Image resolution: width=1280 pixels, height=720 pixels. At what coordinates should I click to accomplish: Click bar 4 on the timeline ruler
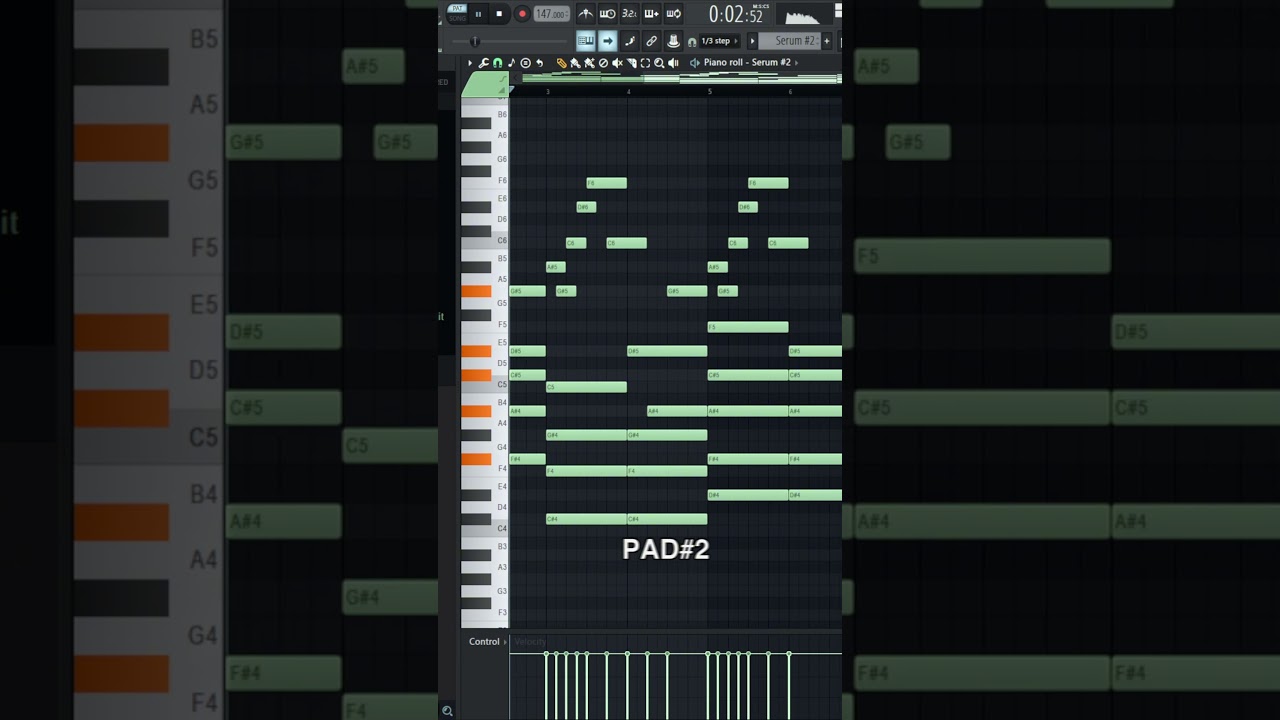click(628, 92)
